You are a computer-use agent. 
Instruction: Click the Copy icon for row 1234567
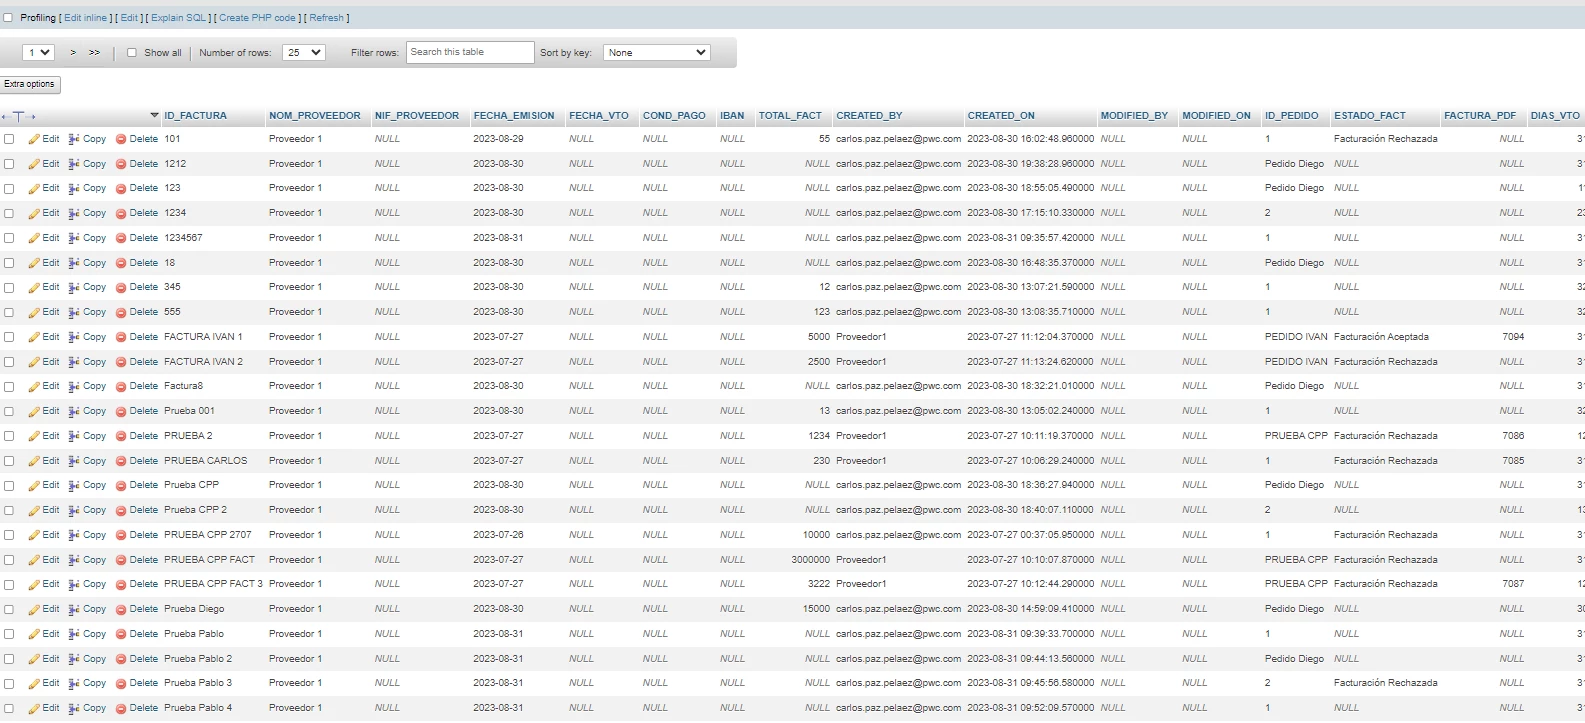(74, 238)
